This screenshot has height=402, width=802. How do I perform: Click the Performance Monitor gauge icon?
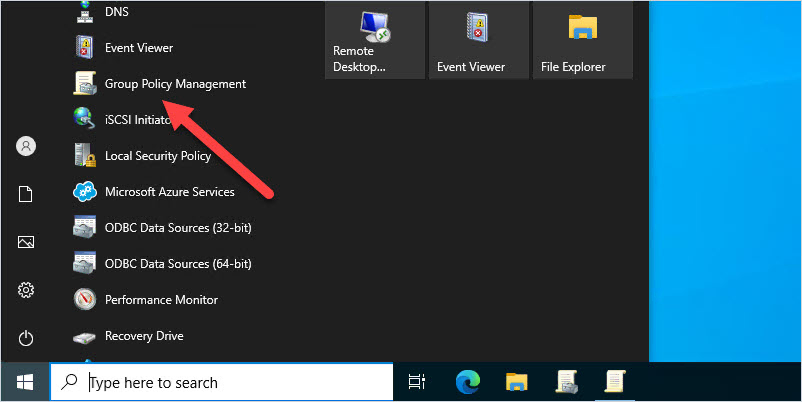pos(84,300)
